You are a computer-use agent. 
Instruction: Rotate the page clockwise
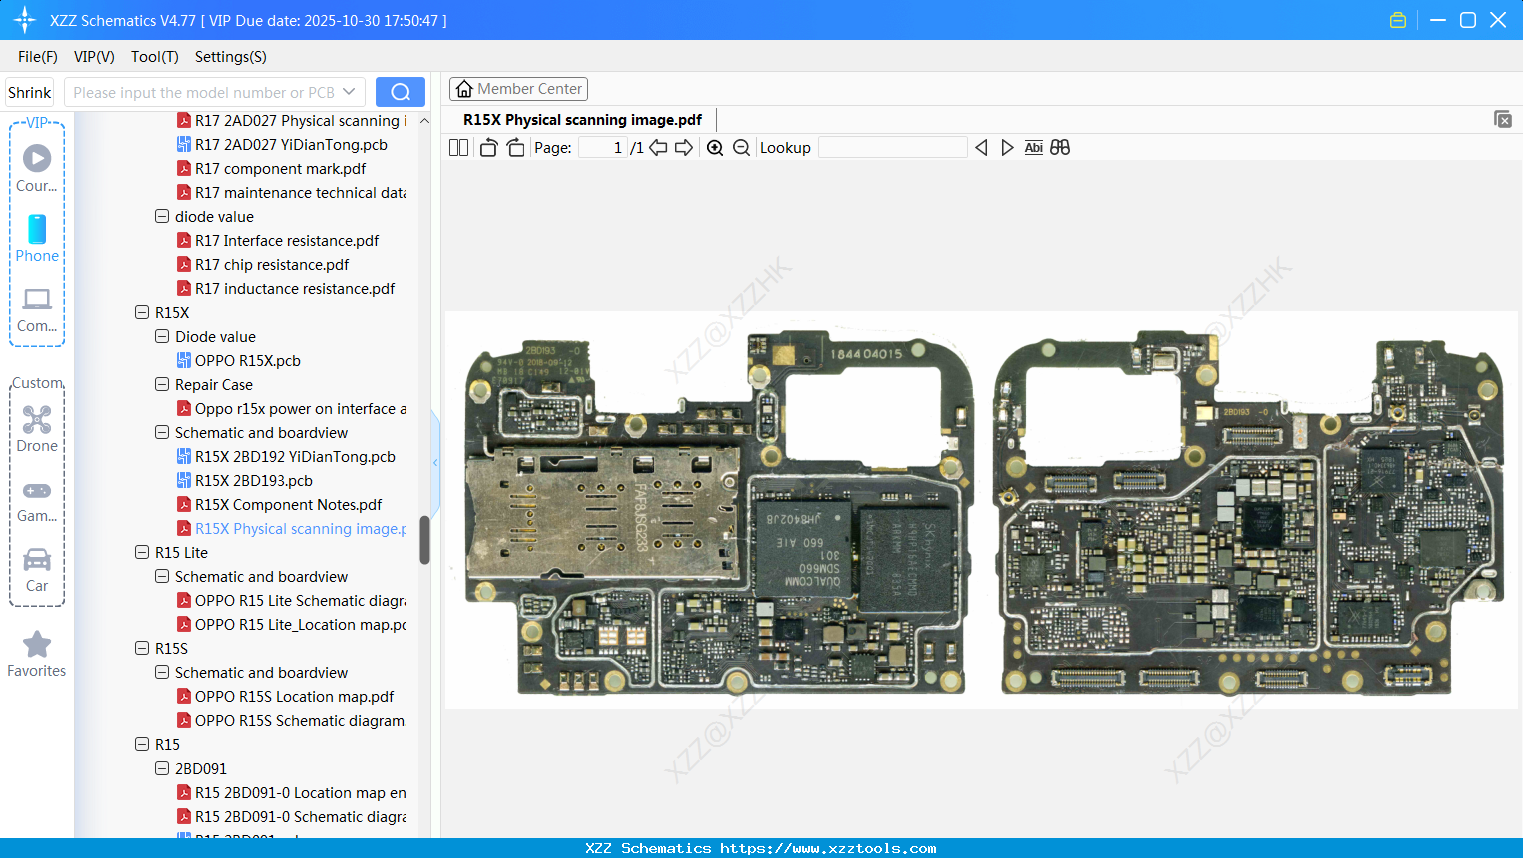pos(515,148)
